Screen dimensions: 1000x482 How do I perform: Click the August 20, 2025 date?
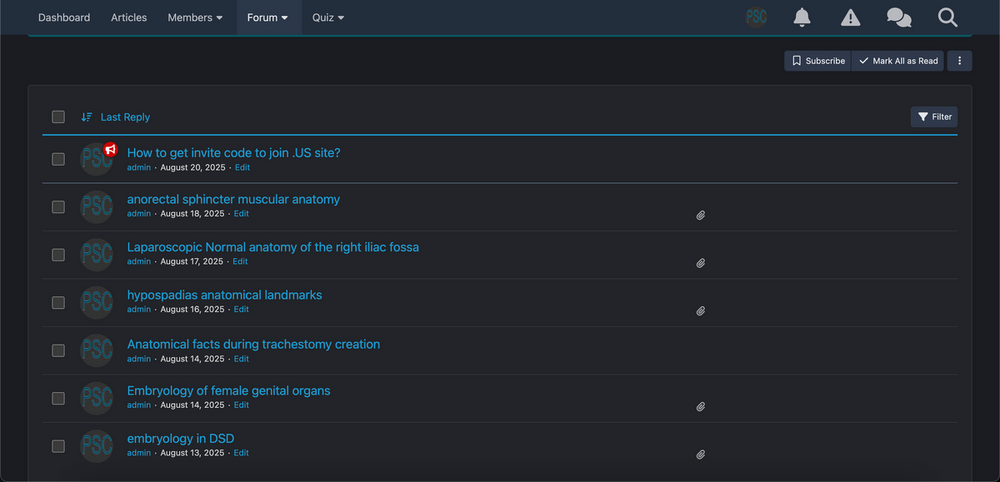point(193,168)
